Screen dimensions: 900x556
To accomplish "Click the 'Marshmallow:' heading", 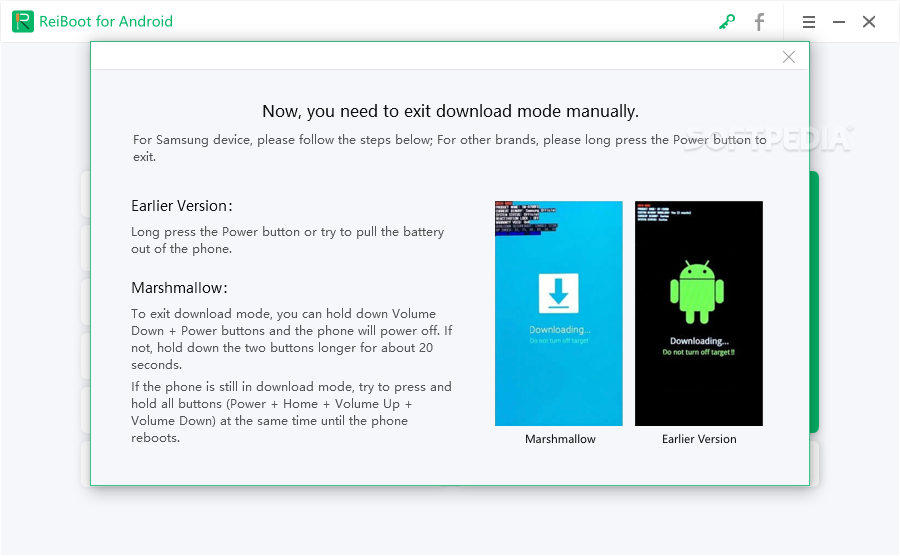I will click(179, 288).
